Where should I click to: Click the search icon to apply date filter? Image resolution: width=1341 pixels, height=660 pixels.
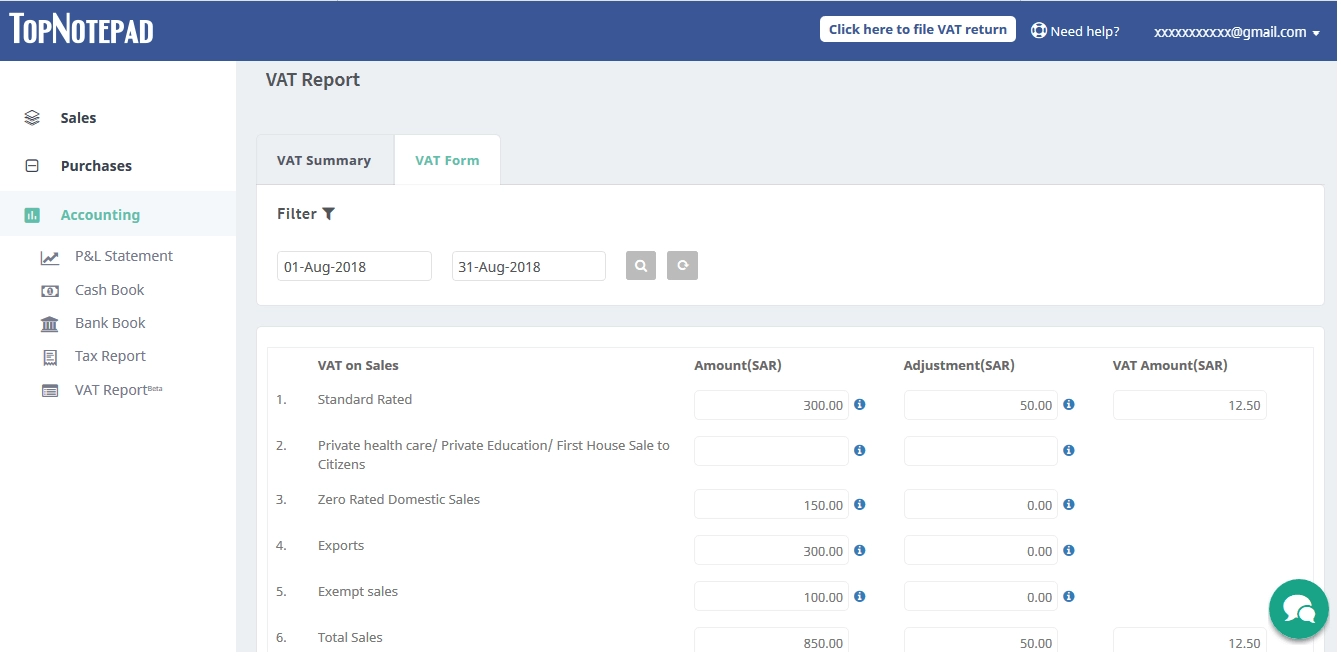coord(640,265)
